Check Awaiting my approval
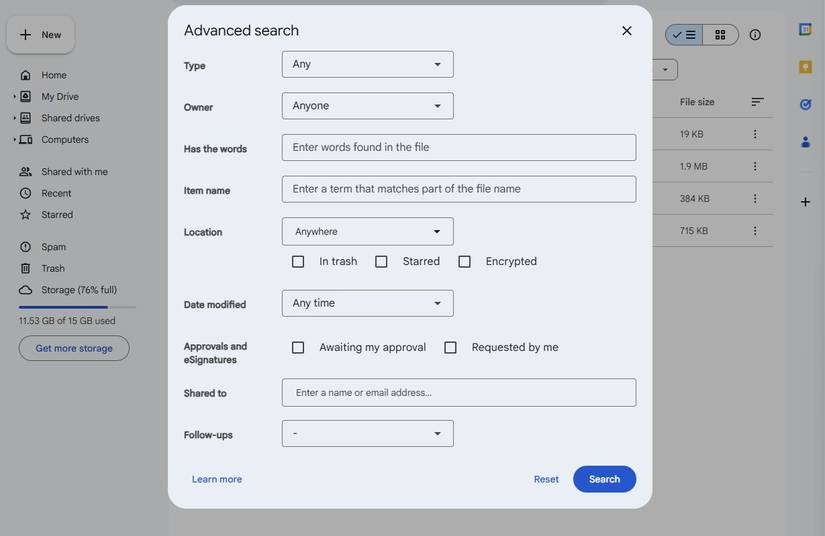The width and height of the screenshot is (825, 536). tap(298, 348)
